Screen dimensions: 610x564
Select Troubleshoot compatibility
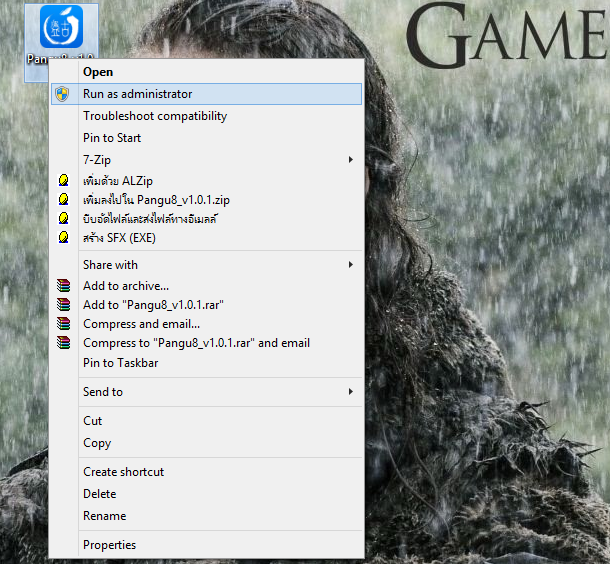click(207, 116)
